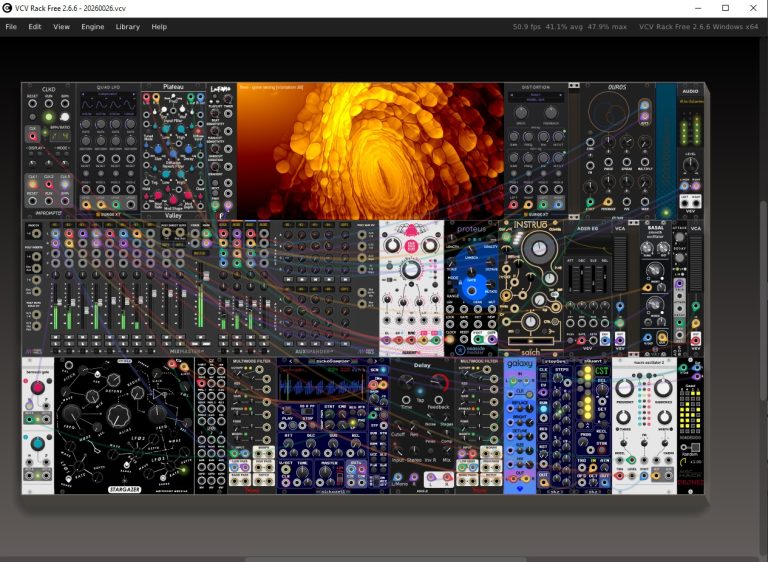Click the large center knob on Stargazer
Viewport: 768px width, 562px height.
[x=118, y=416]
